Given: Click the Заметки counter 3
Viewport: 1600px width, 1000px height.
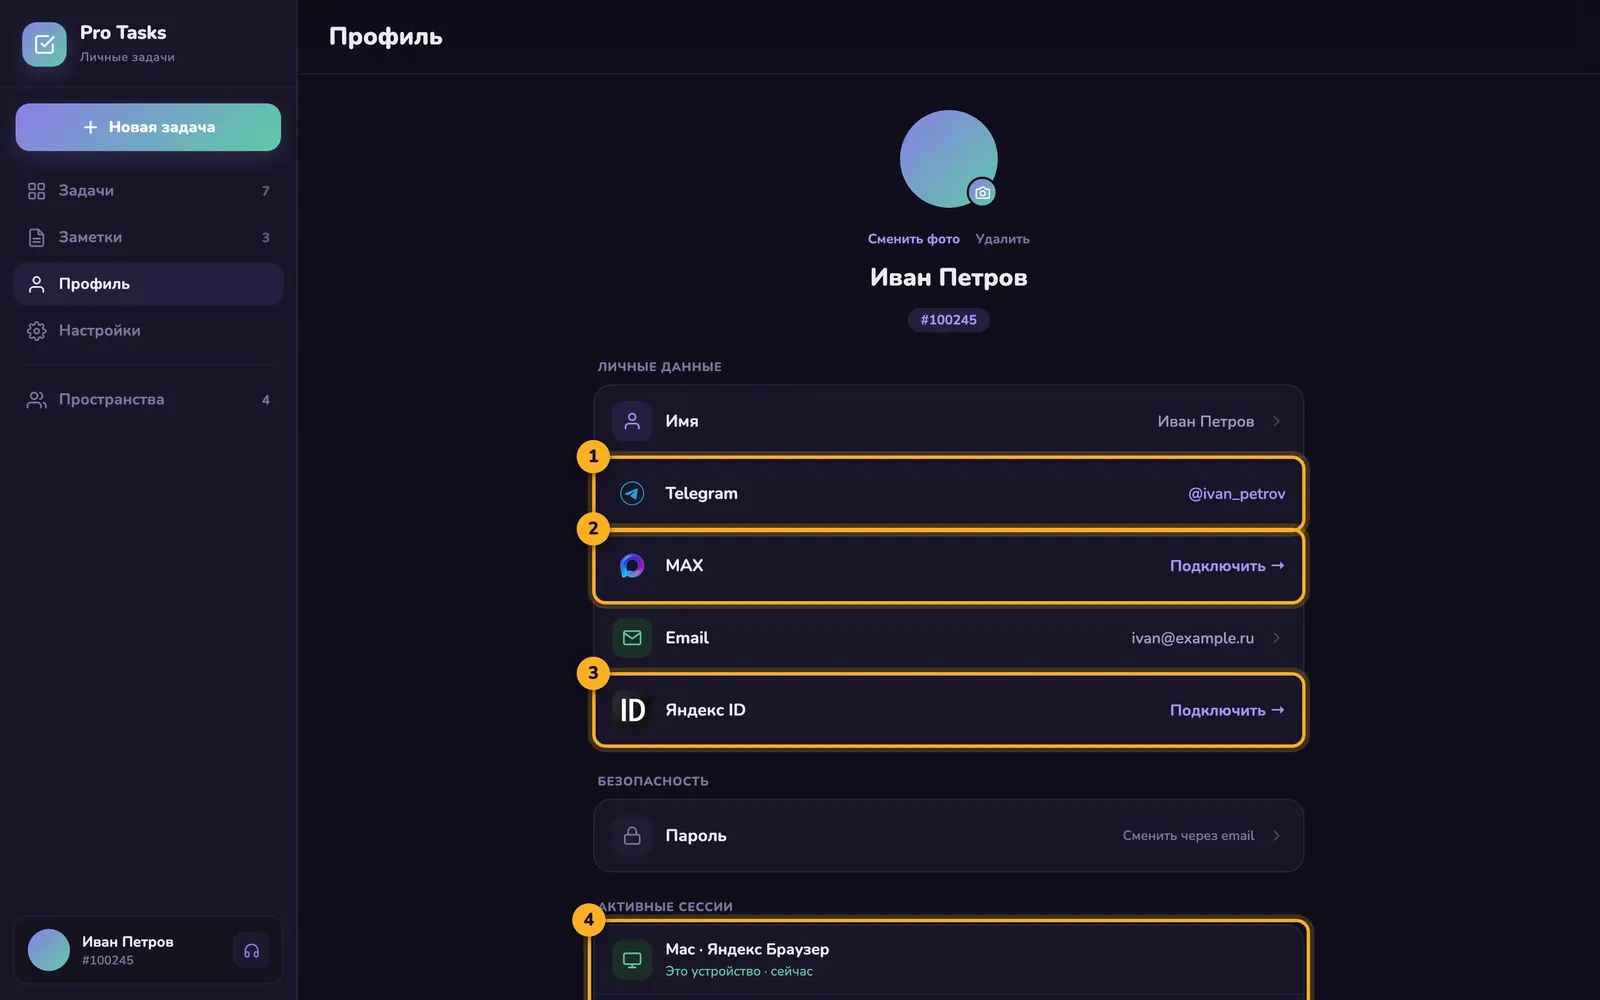Looking at the screenshot, I should coord(266,238).
